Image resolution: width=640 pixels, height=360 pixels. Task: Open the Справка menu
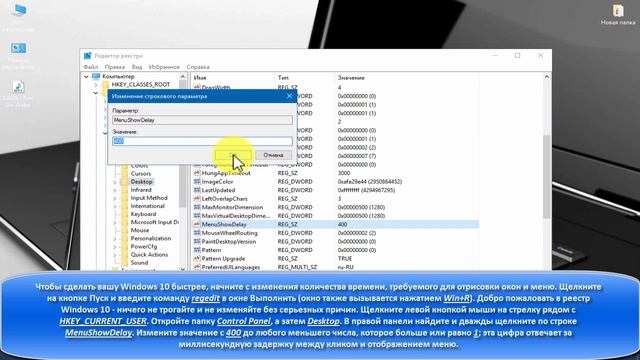tap(198, 67)
